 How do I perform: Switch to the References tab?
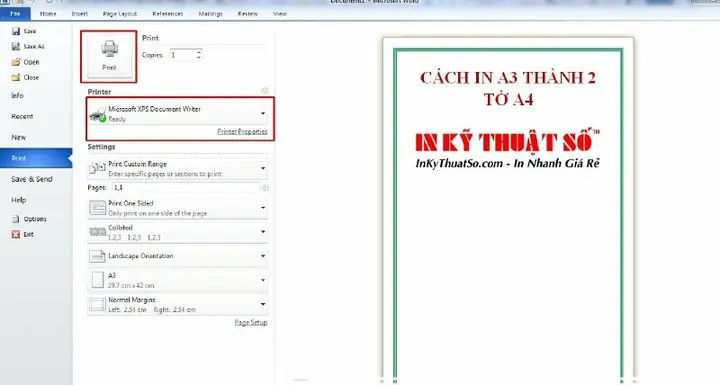coord(168,14)
